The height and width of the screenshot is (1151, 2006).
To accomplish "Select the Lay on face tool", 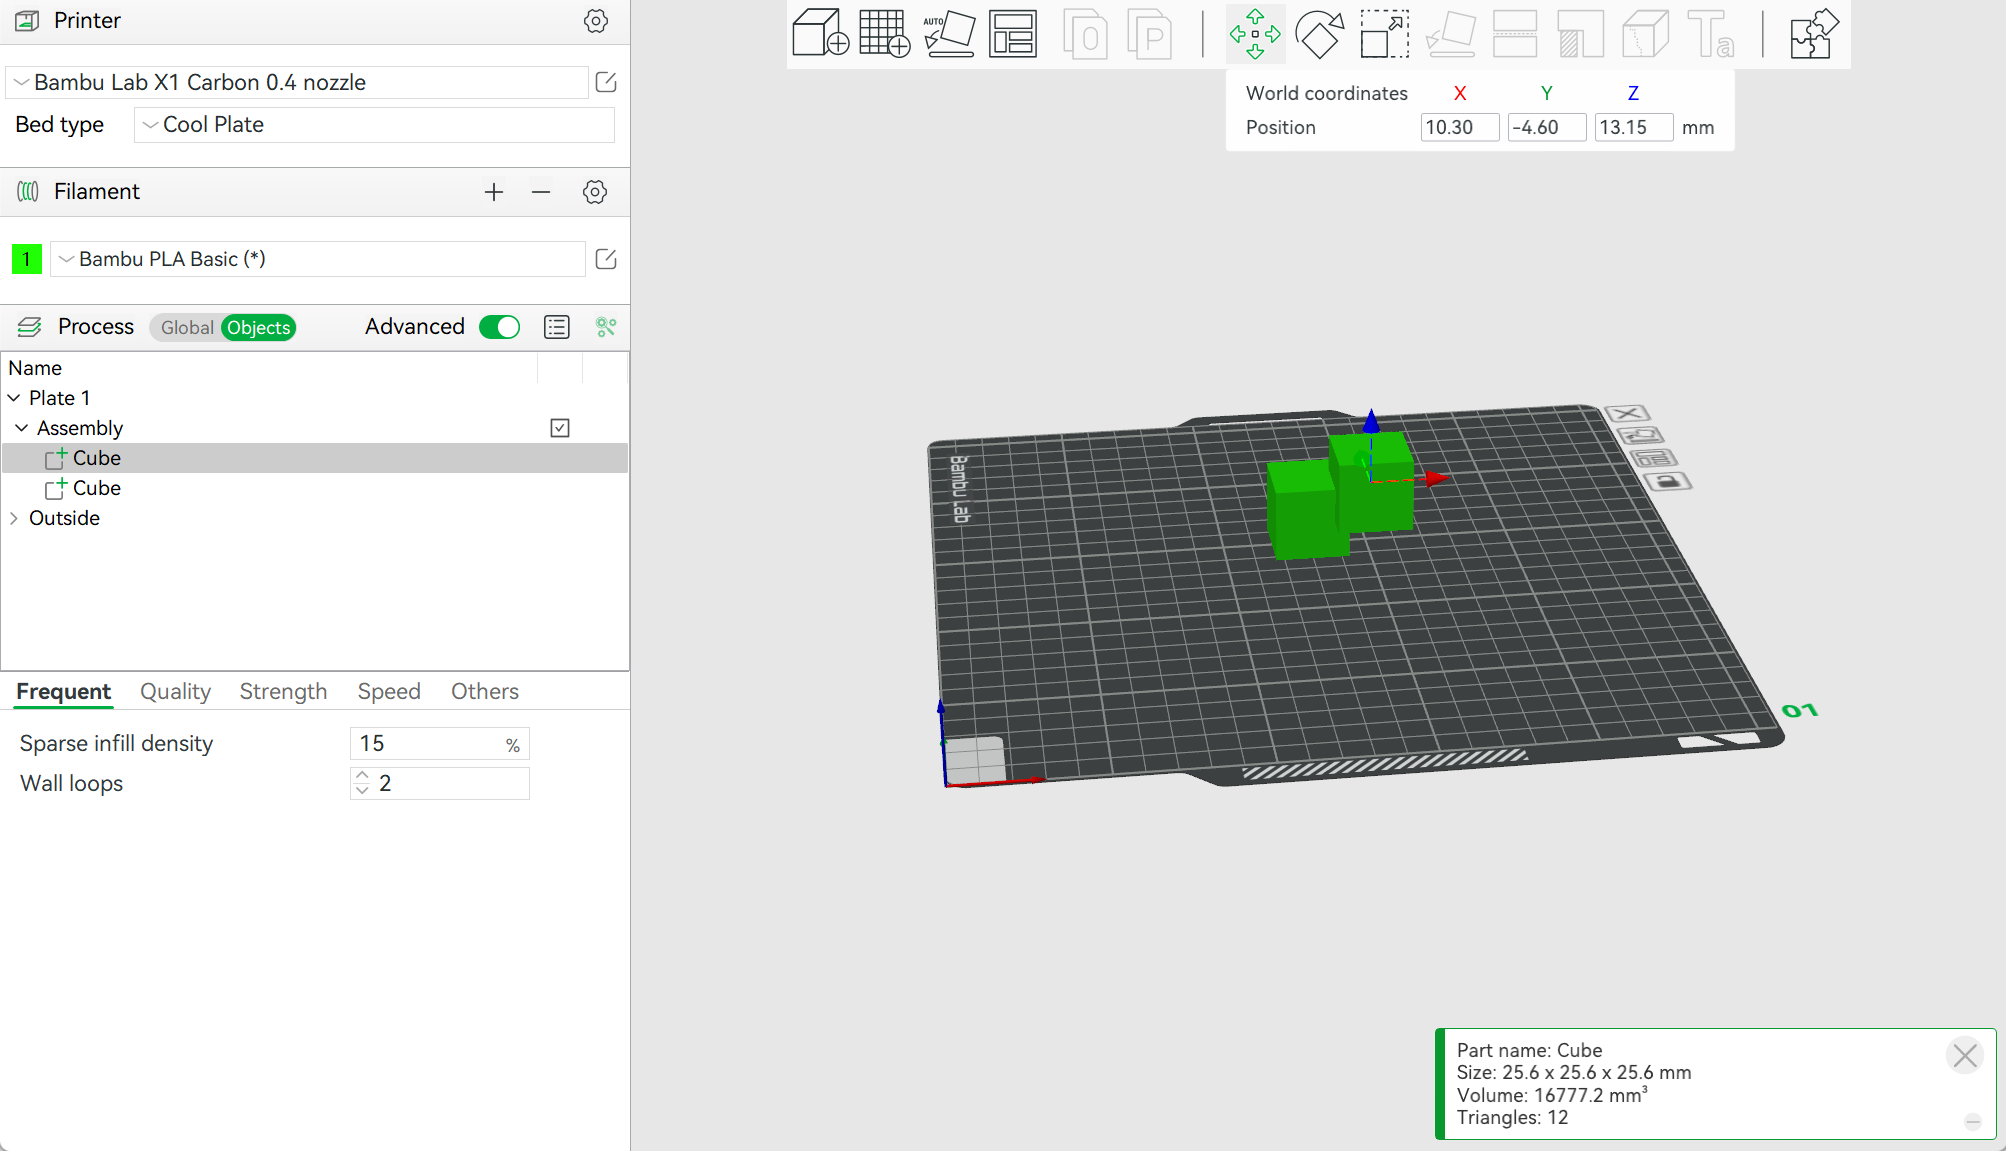I will (1450, 33).
